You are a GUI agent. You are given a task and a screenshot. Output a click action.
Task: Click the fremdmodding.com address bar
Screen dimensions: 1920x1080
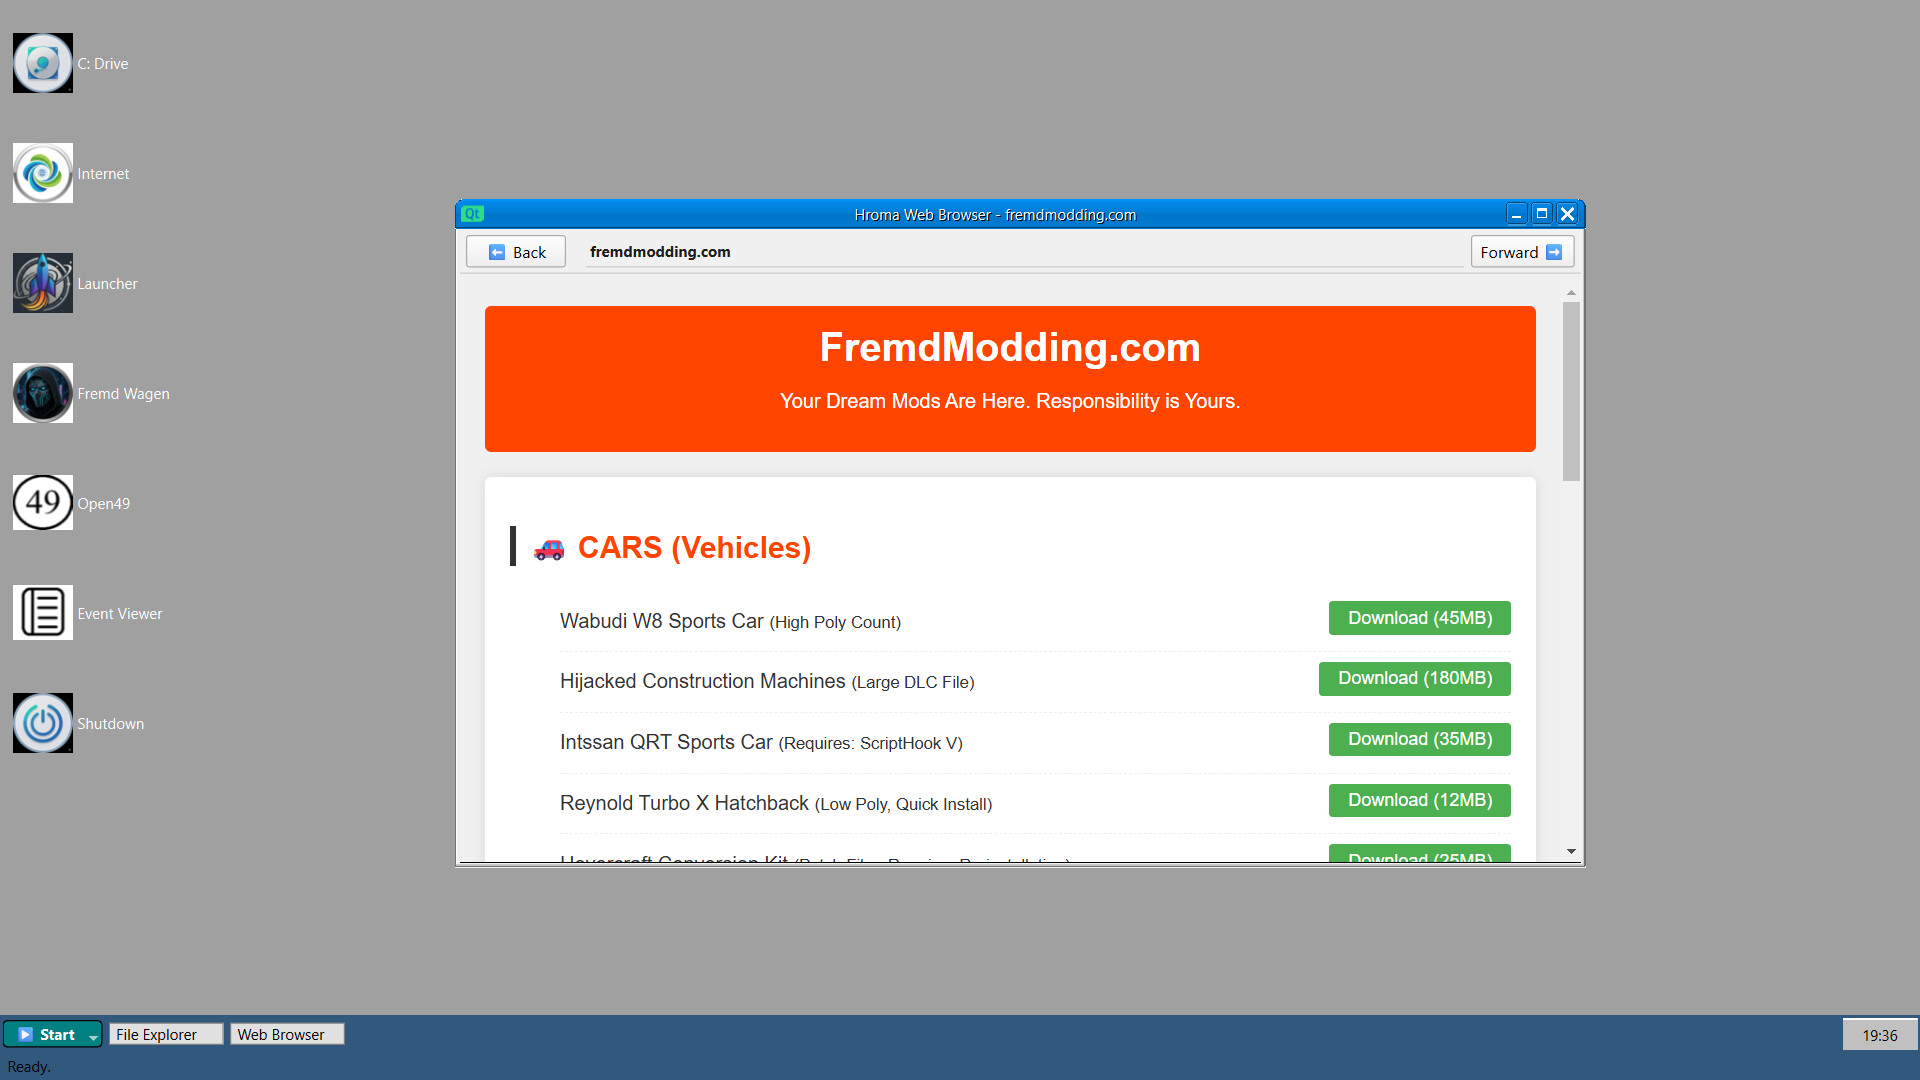(x=1000, y=251)
